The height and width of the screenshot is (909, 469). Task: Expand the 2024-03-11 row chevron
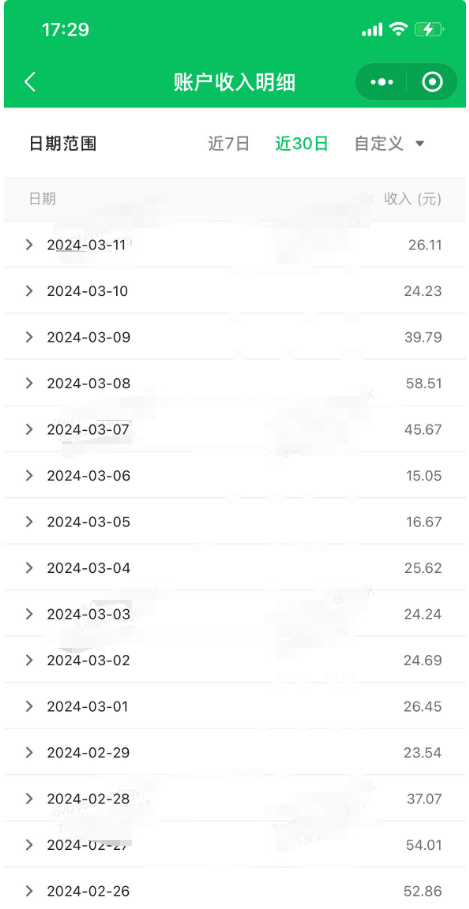[x=30, y=245]
